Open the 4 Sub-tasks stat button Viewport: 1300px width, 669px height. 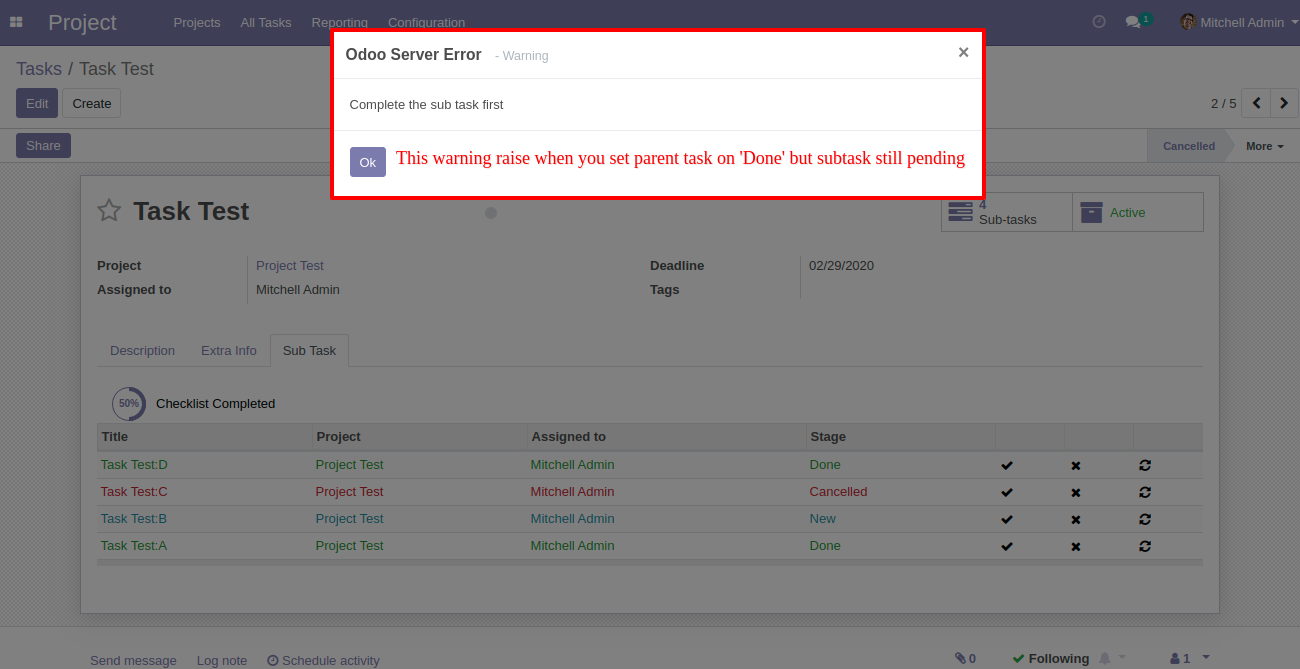coord(1007,212)
